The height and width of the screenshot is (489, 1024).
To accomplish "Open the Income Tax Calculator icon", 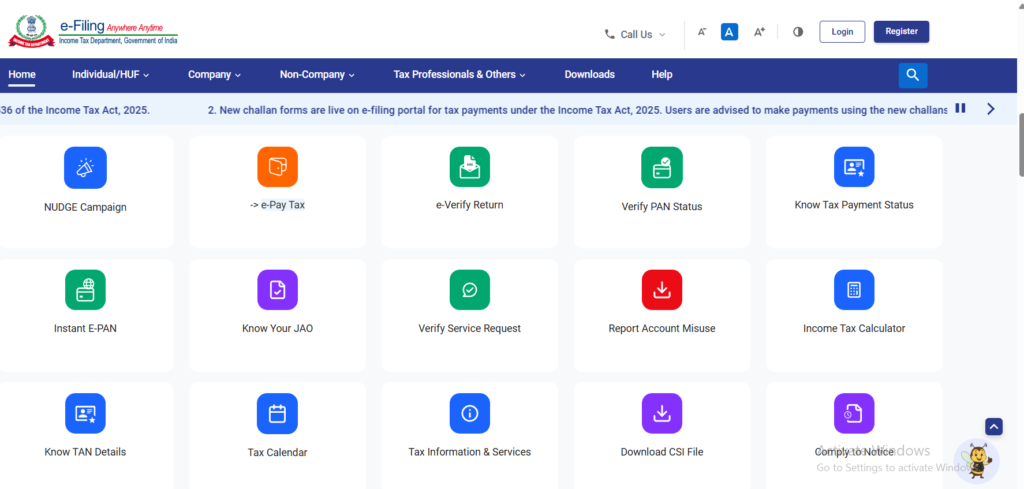I will coord(853,290).
